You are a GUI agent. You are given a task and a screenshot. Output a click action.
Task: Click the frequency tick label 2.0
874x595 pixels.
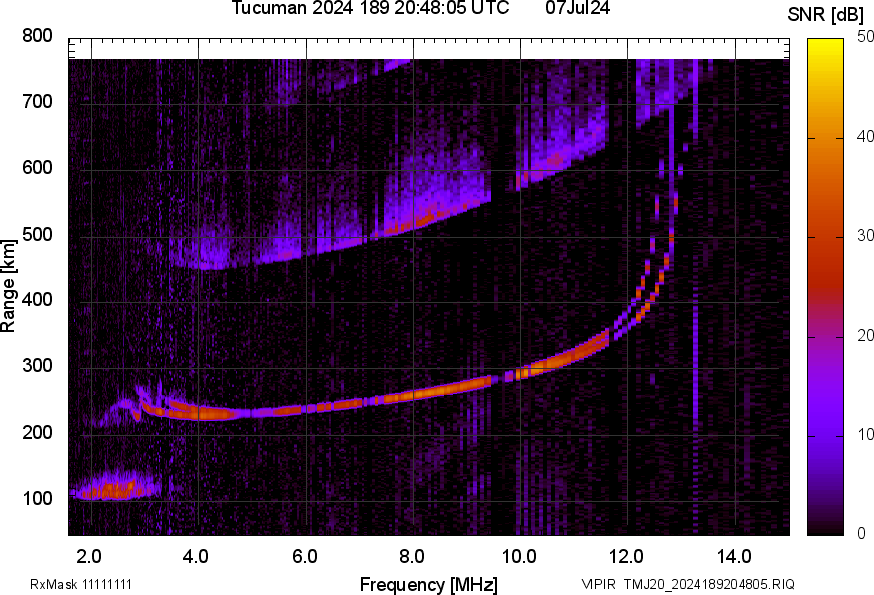coord(89,556)
